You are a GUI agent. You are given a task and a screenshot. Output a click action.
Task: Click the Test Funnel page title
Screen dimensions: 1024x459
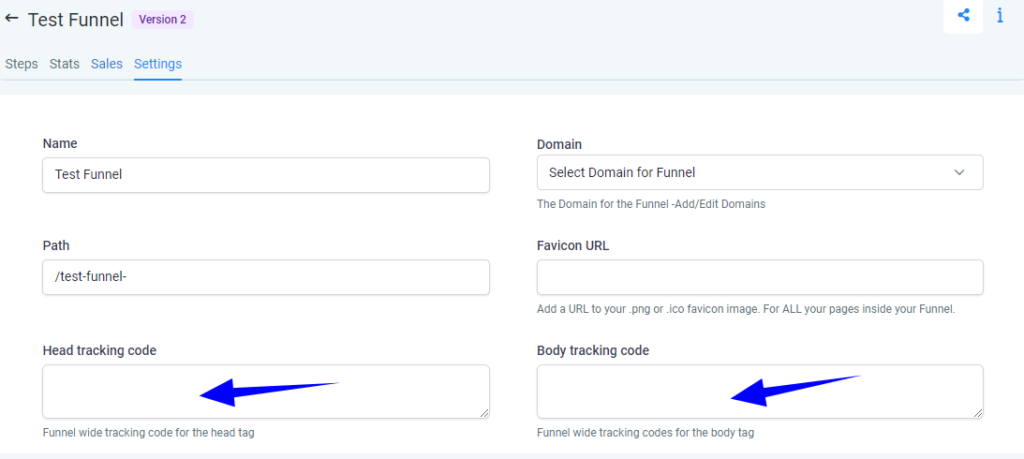[75, 19]
